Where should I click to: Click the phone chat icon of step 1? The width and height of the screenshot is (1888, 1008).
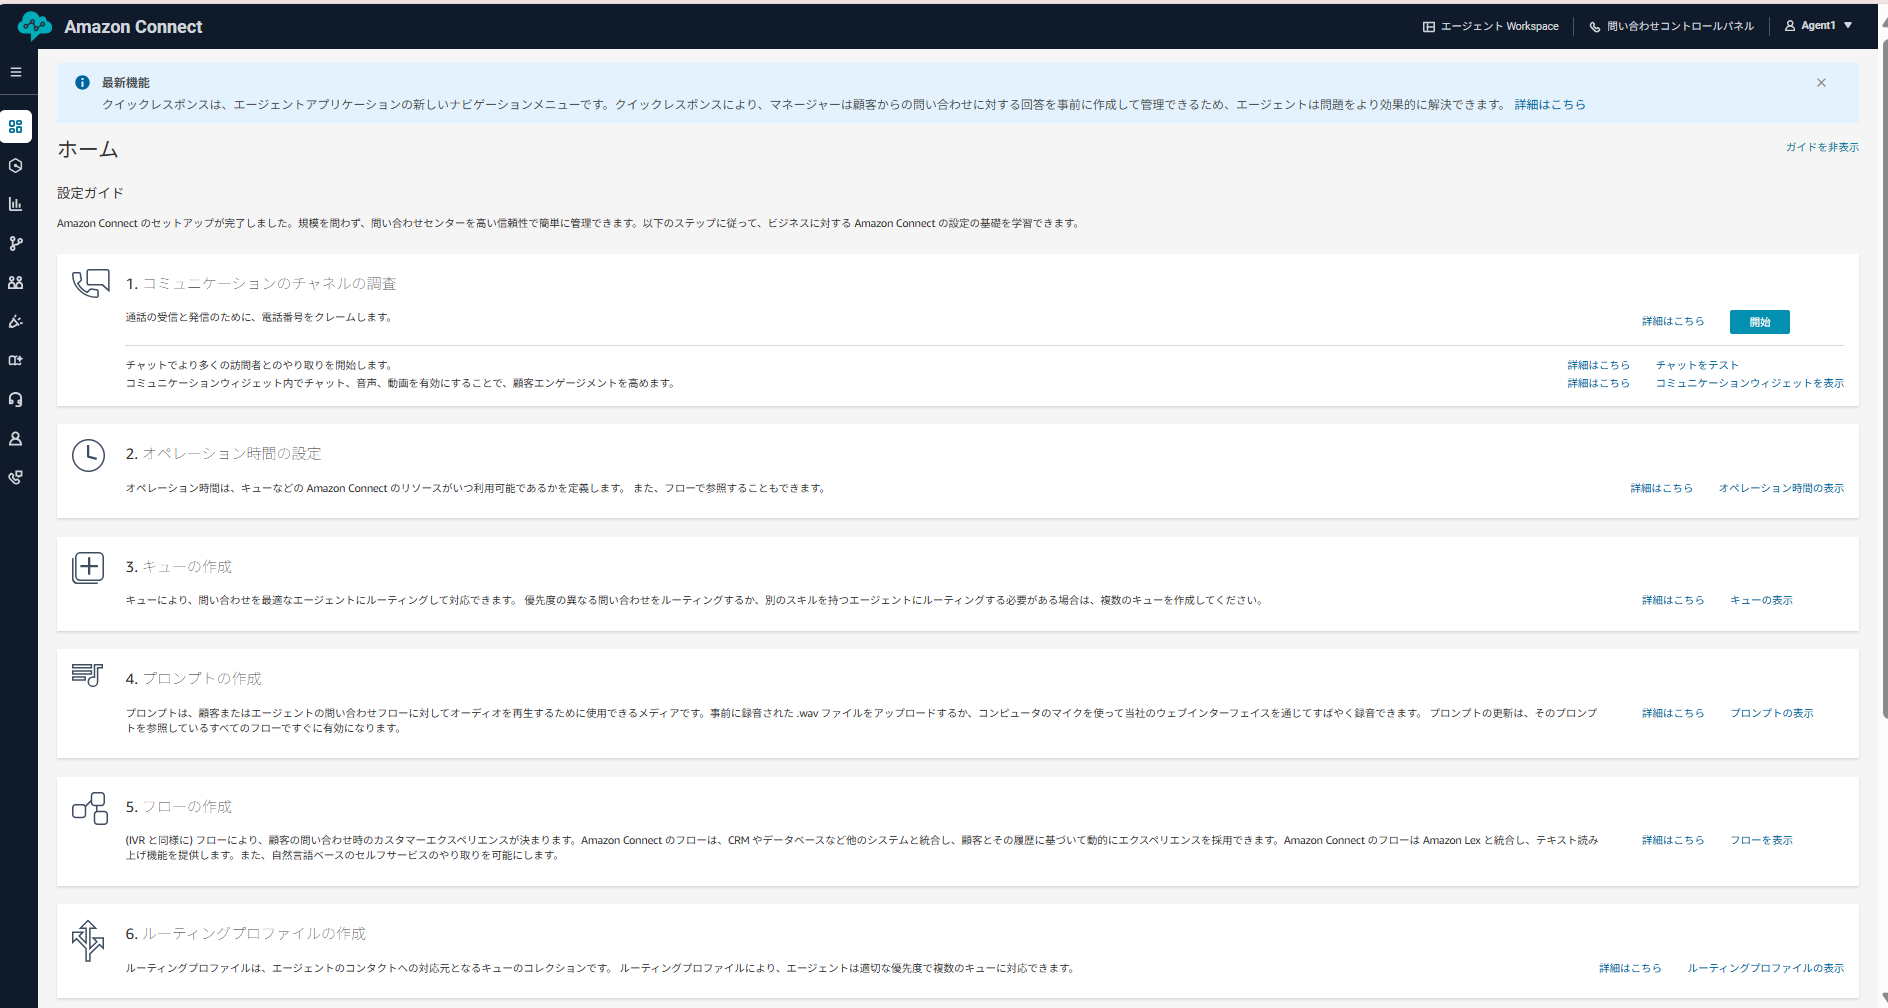click(x=90, y=283)
